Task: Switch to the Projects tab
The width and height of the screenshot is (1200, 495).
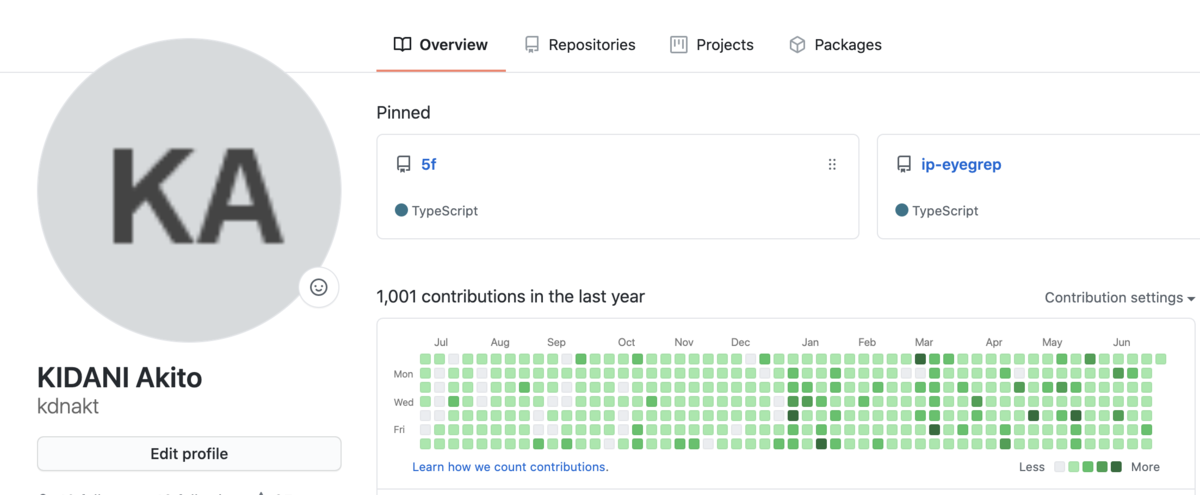Action: click(x=724, y=45)
